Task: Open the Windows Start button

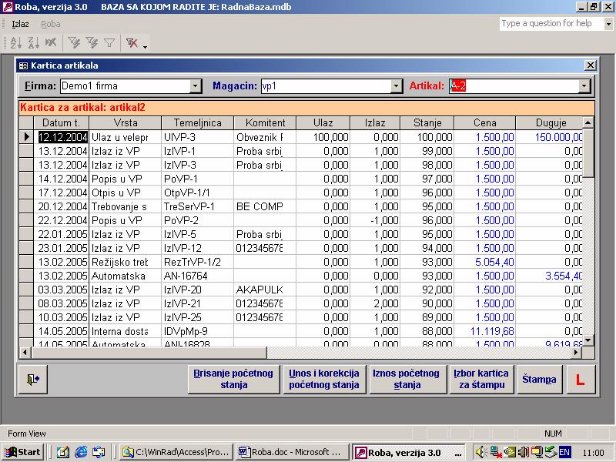Action: 23,452
